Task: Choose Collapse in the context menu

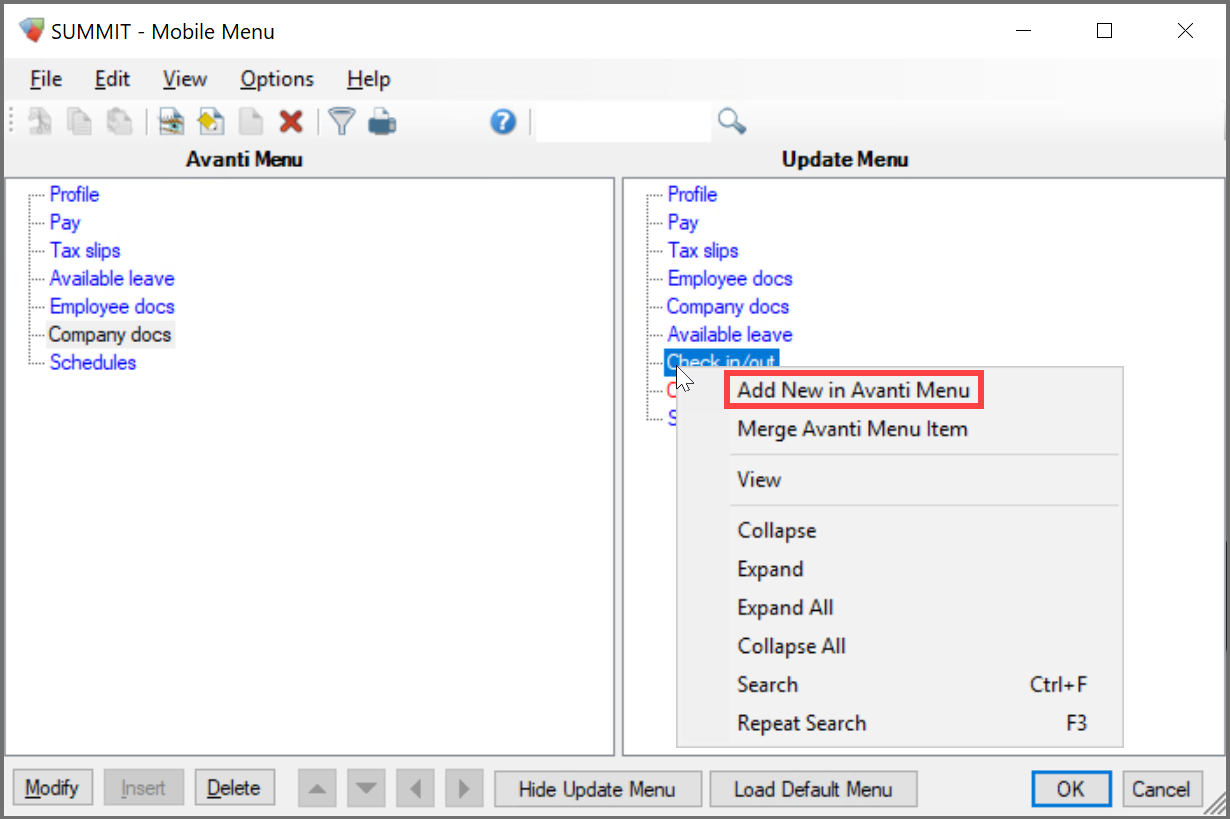Action: click(777, 531)
